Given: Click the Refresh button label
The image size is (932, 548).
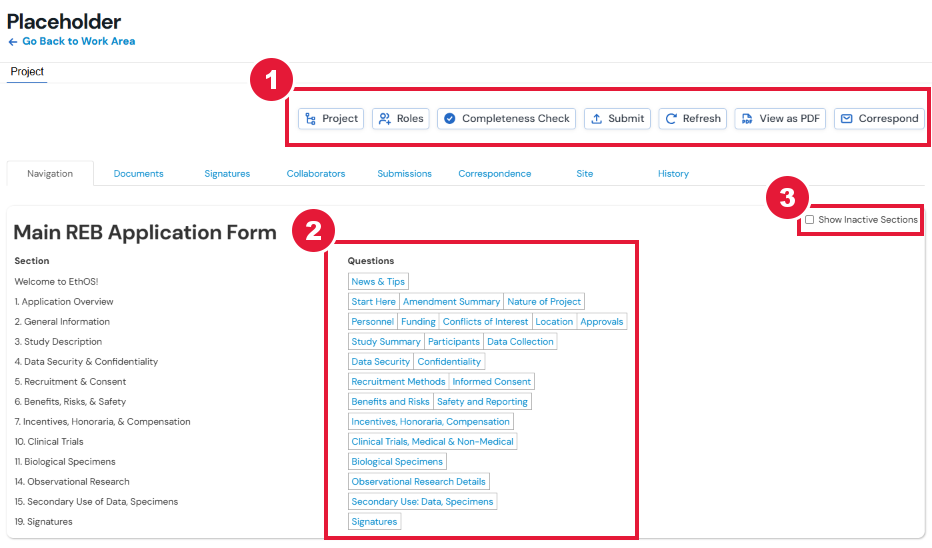Looking at the screenshot, I should [x=701, y=119].
